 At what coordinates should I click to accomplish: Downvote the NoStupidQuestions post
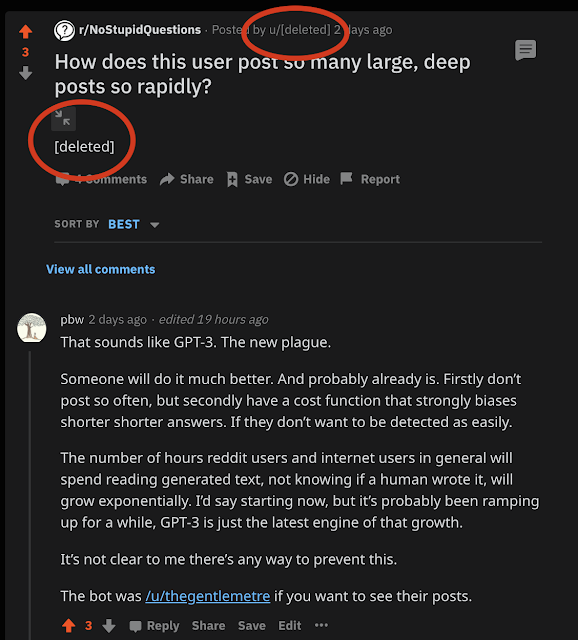26,73
